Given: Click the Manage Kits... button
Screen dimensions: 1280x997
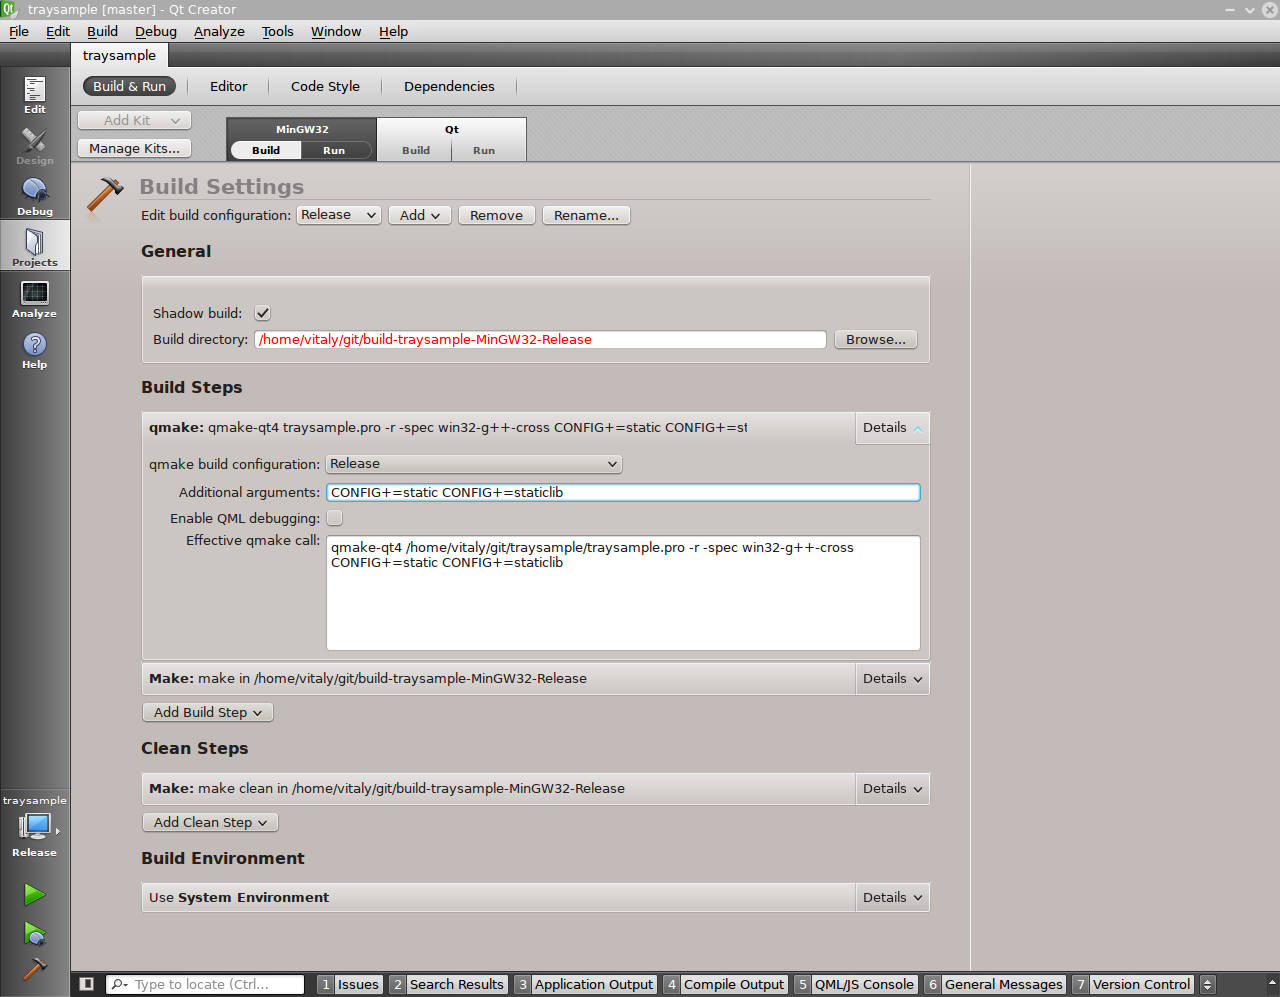Looking at the screenshot, I should [x=134, y=148].
